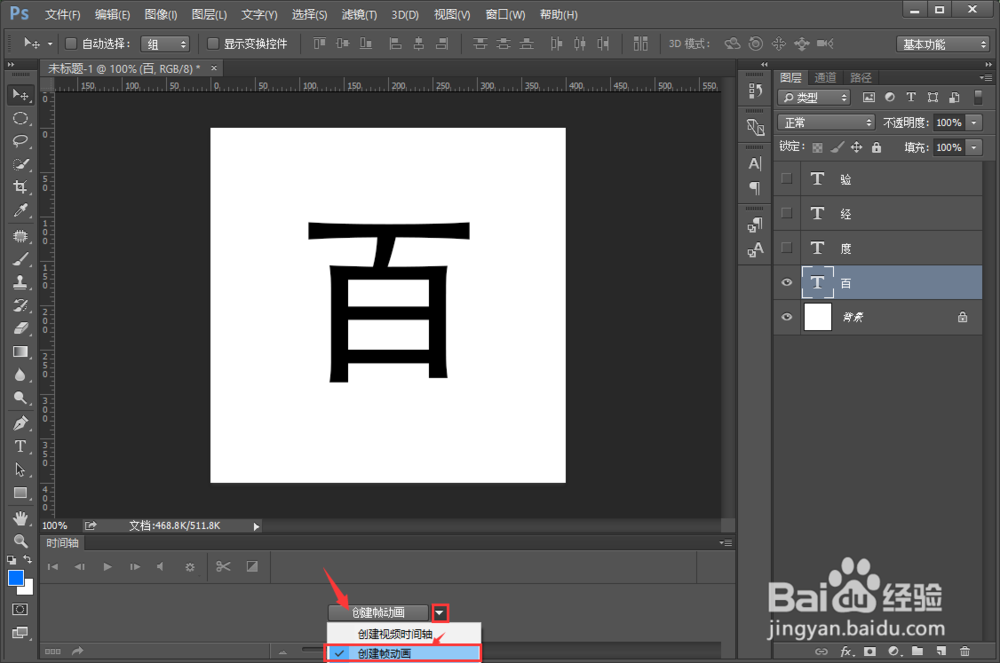This screenshot has width=1000, height=663.
Task: Enable the 显示变换控件 checkbox
Action: (x=212, y=43)
